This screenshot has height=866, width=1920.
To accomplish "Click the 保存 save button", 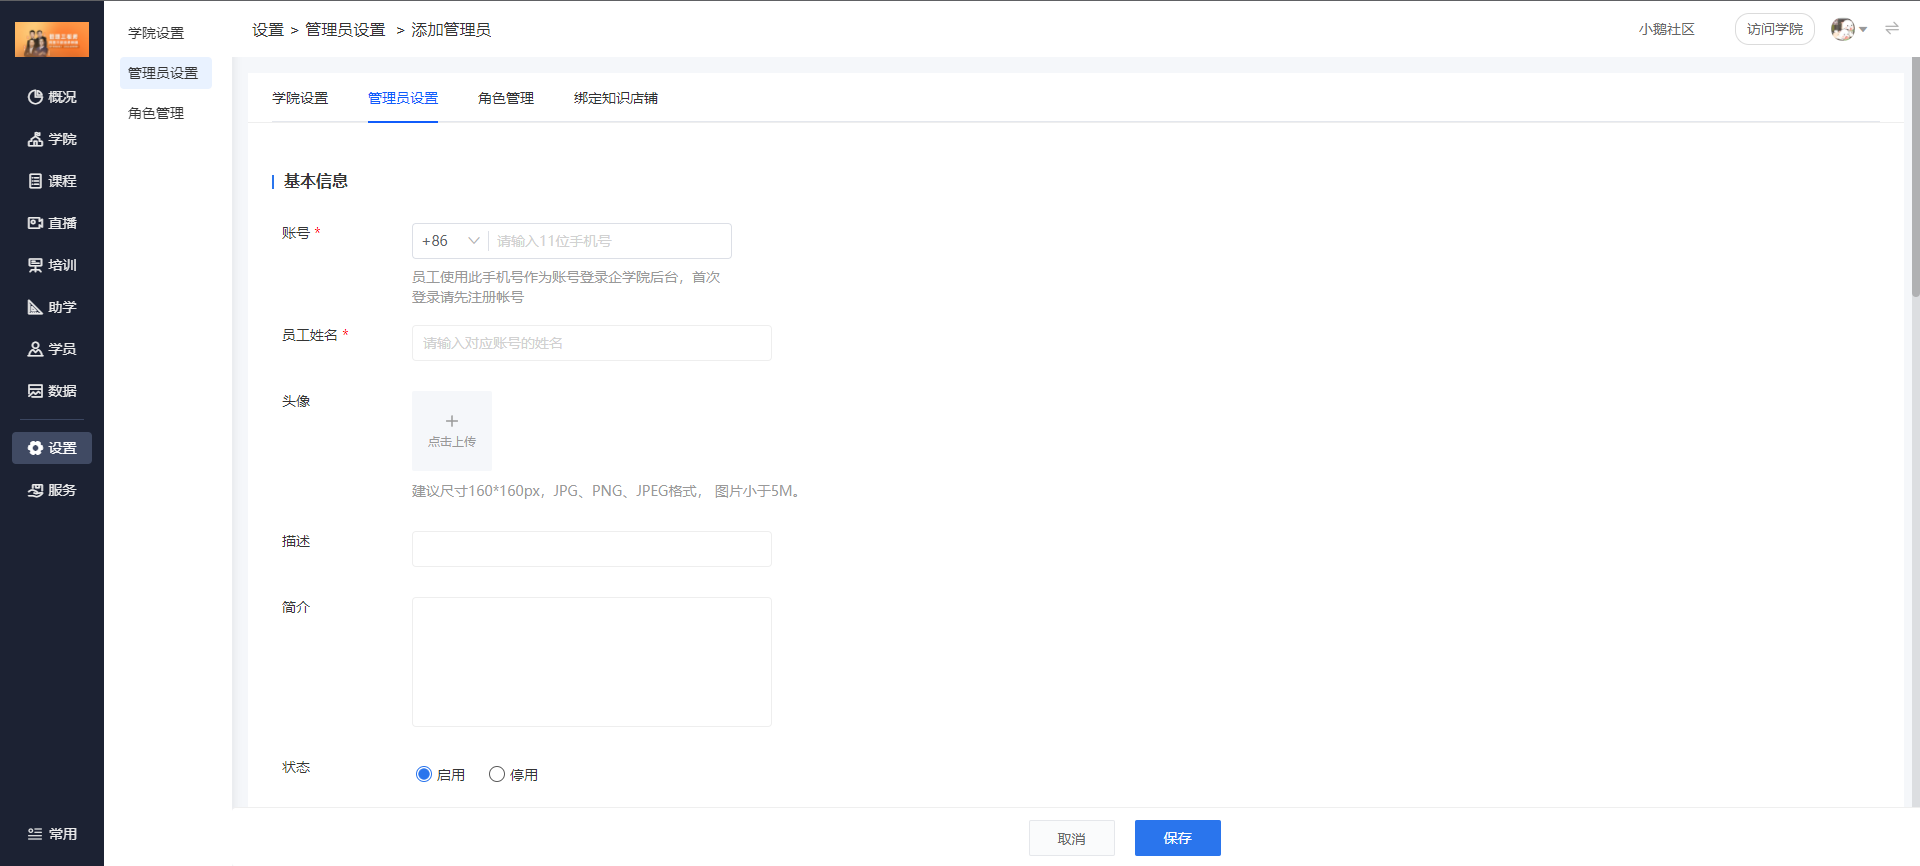I will tap(1178, 838).
